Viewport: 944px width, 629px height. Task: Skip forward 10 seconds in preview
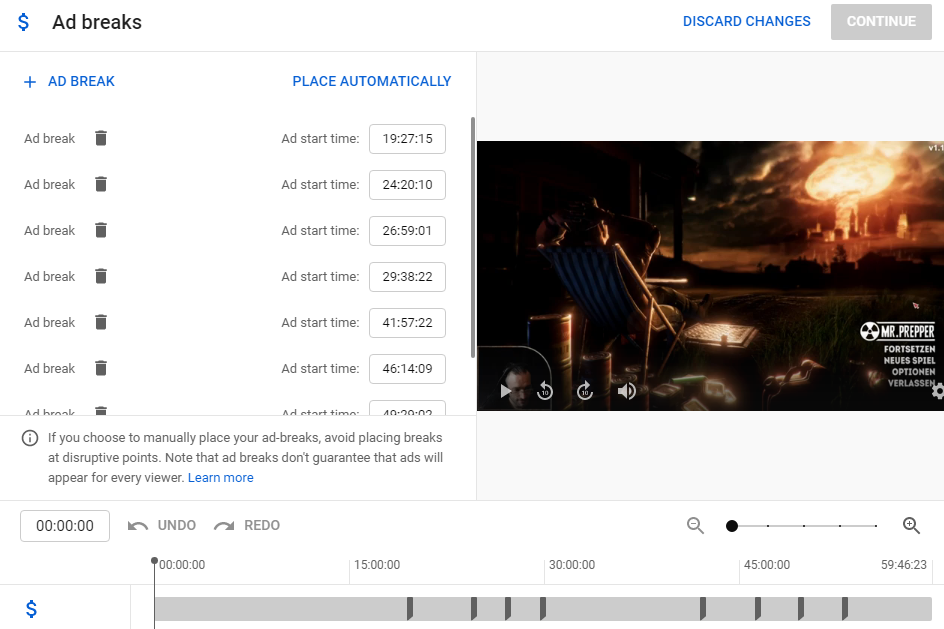tap(585, 391)
